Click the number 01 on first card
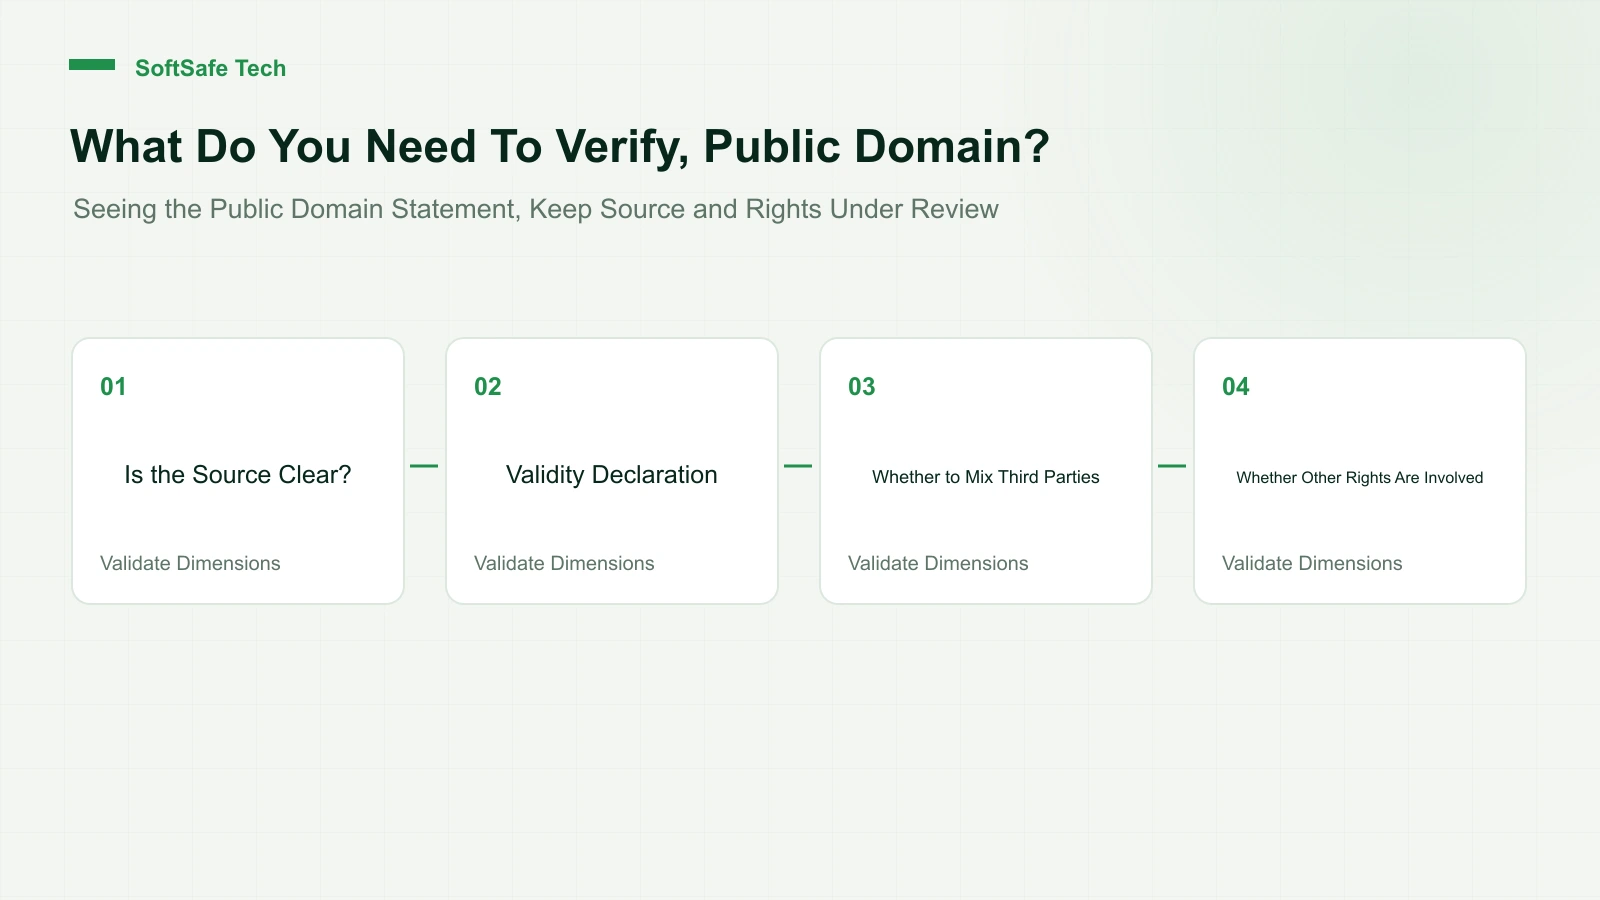The height and width of the screenshot is (900, 1600). point(113,387)
